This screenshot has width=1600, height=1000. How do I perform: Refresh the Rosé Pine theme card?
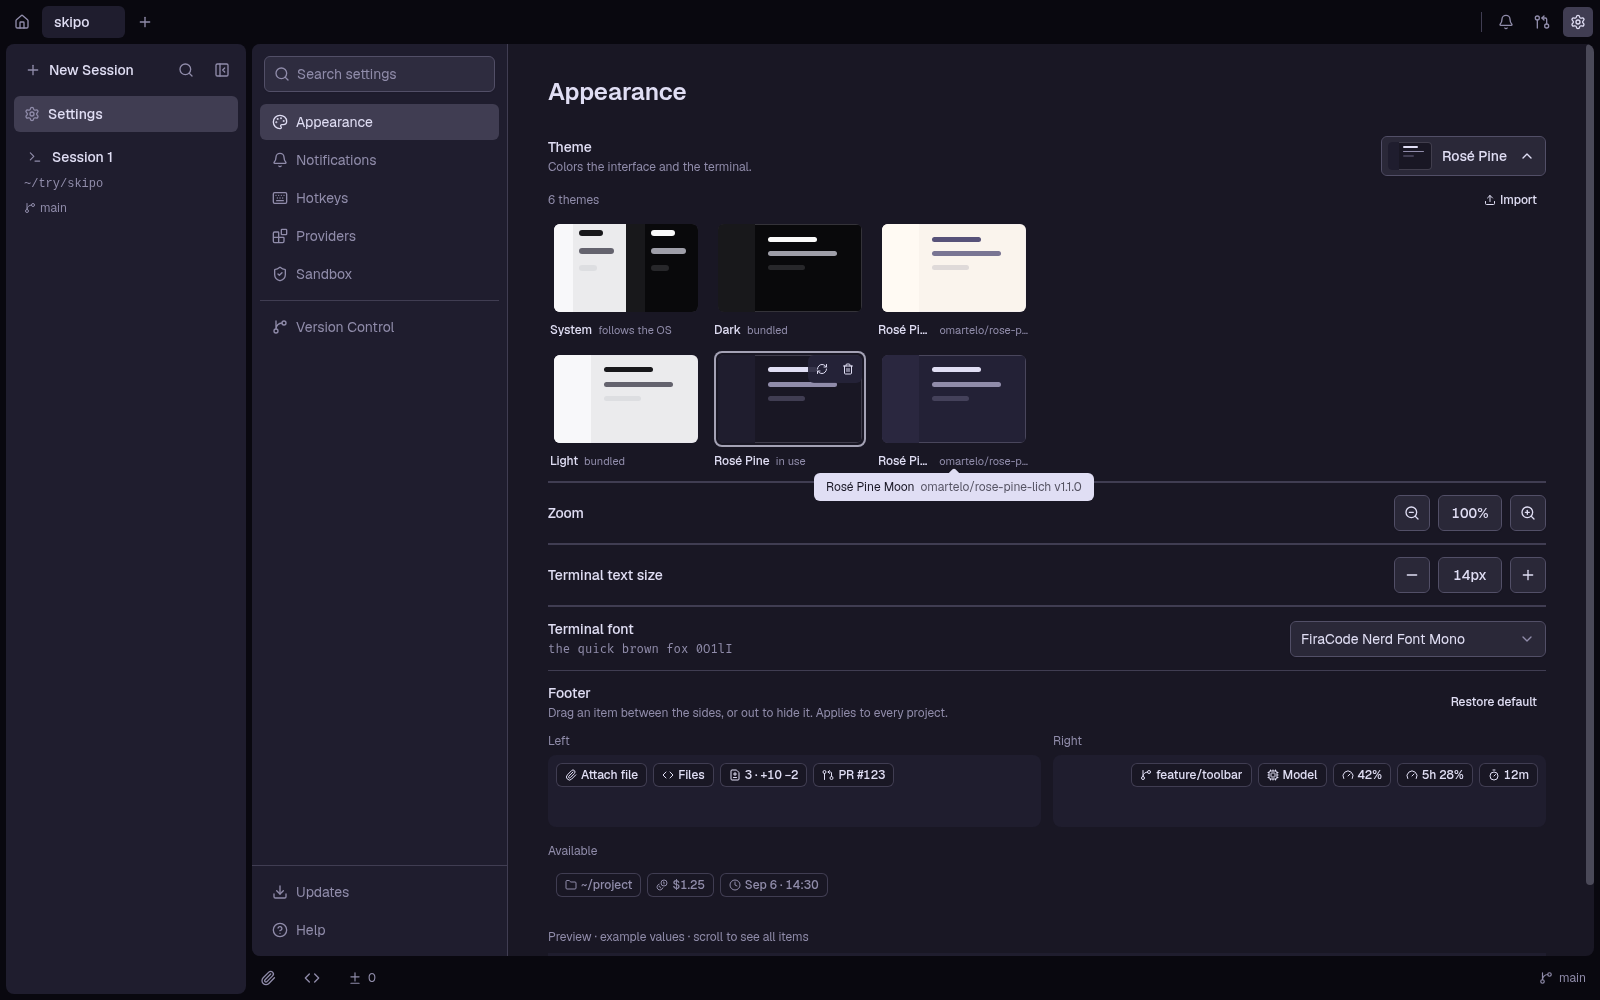822,369
